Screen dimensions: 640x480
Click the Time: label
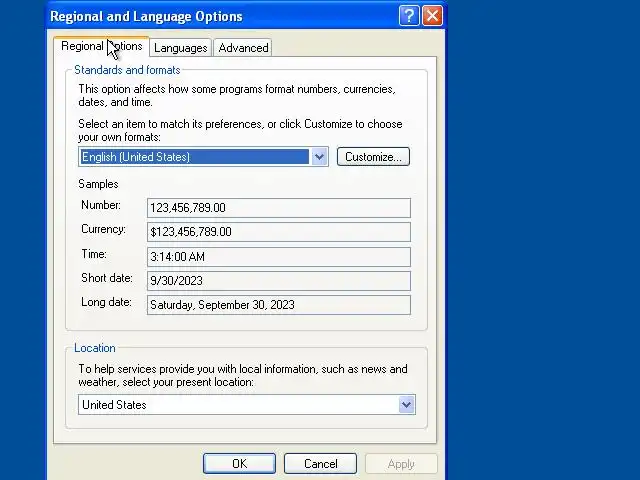94,254
